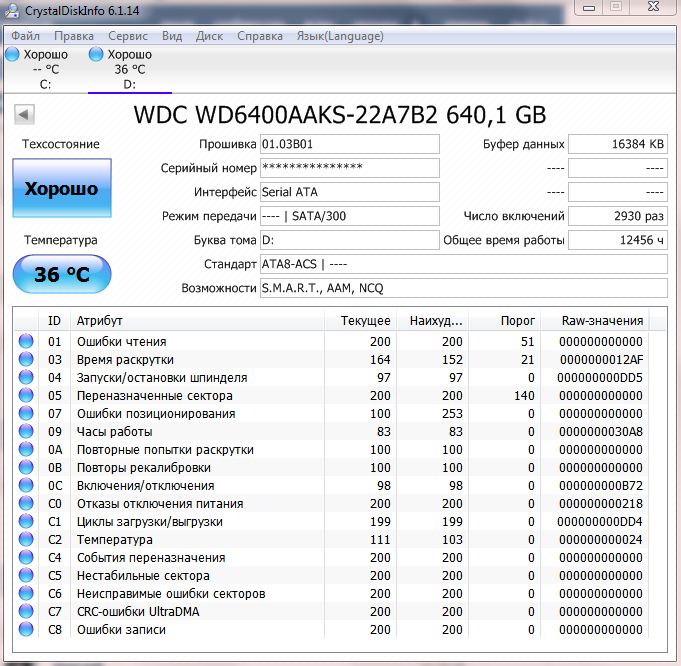Open the Вид menu

(172, 36)
